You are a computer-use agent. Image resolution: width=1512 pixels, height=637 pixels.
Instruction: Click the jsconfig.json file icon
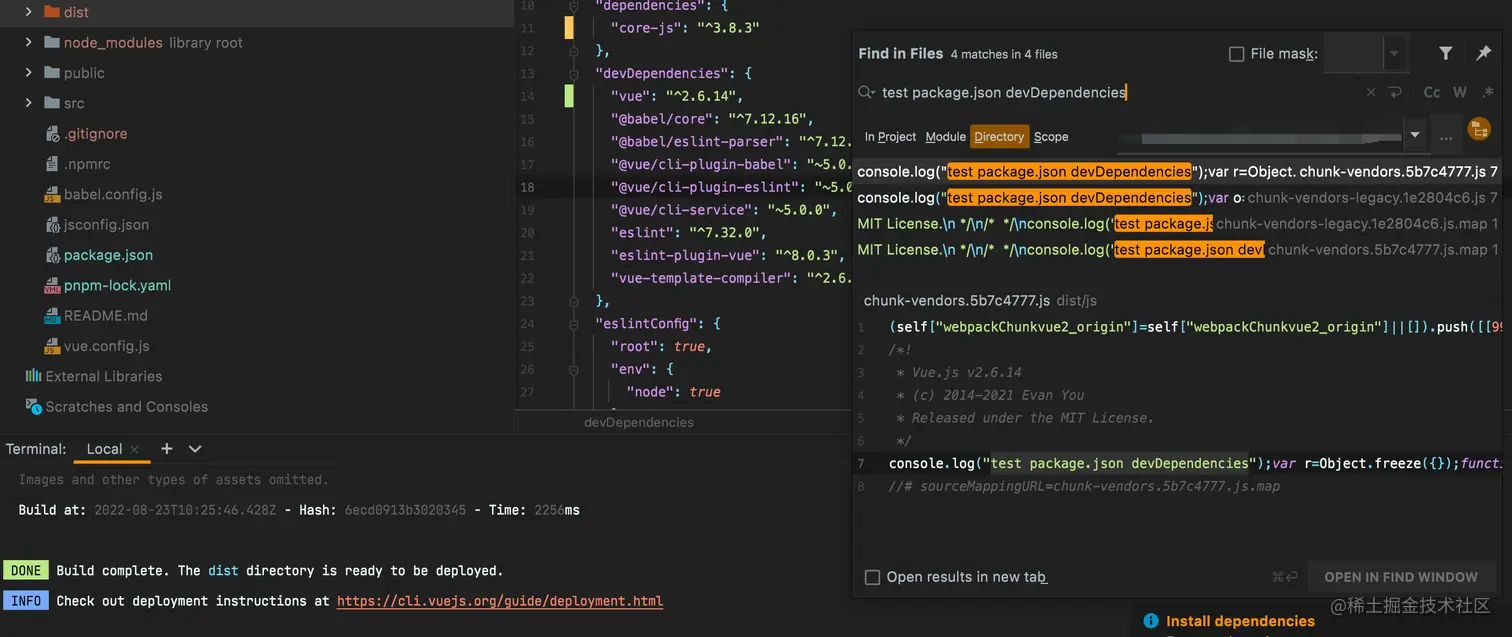53,224
